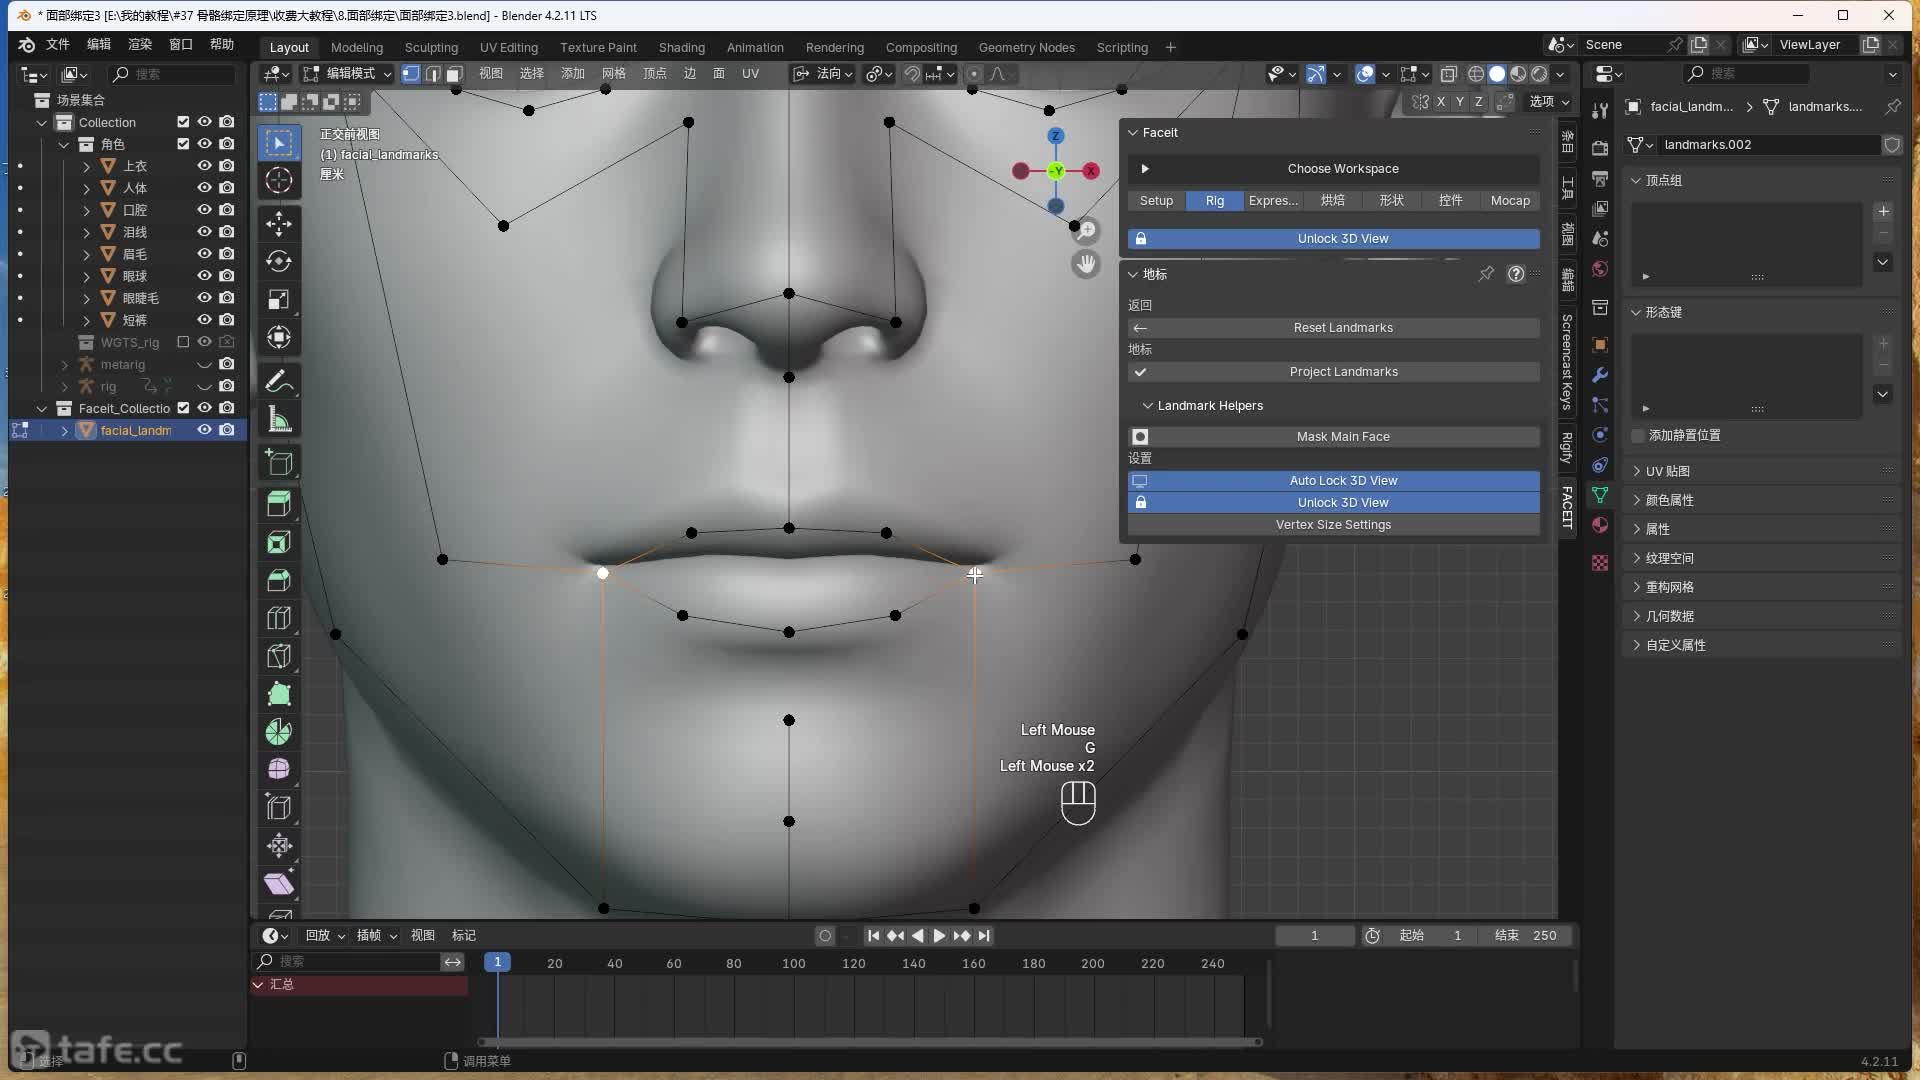Expand the metarig tree item
The image size is (1920, 1080).
coord(65,365)
